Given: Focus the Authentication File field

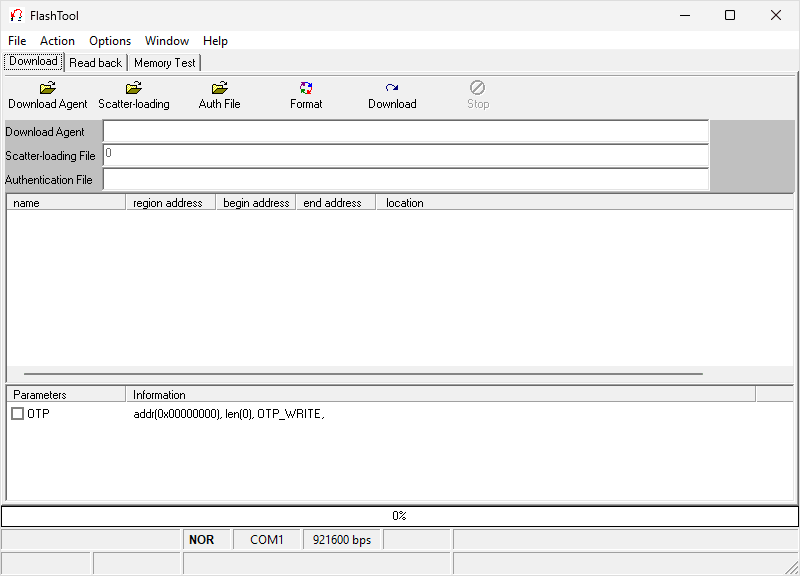Looking at the screenshot, I should pyautogui.click(x=406, y=180).
